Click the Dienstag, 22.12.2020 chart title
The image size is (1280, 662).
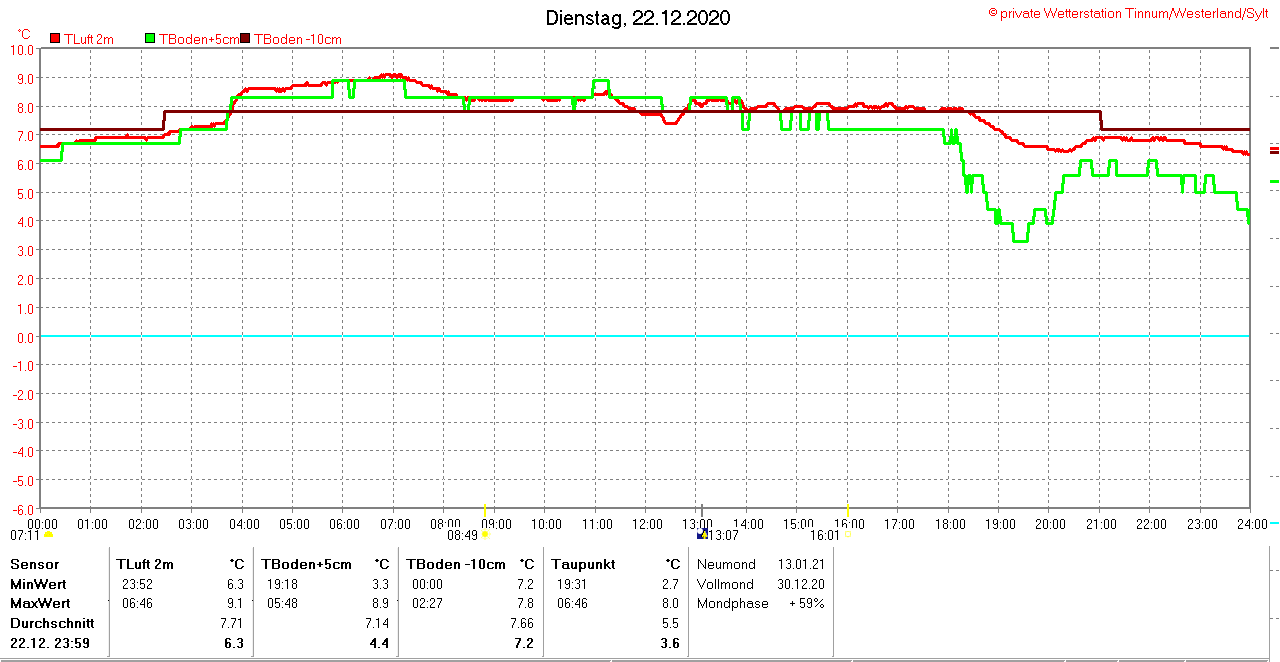[x=637, y=18]
